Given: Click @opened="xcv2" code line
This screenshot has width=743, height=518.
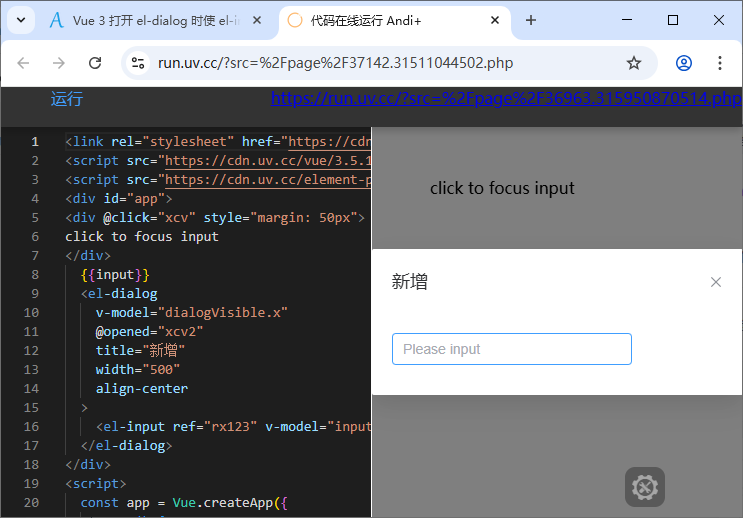Looking at the screenshot, I should point(149,331).
